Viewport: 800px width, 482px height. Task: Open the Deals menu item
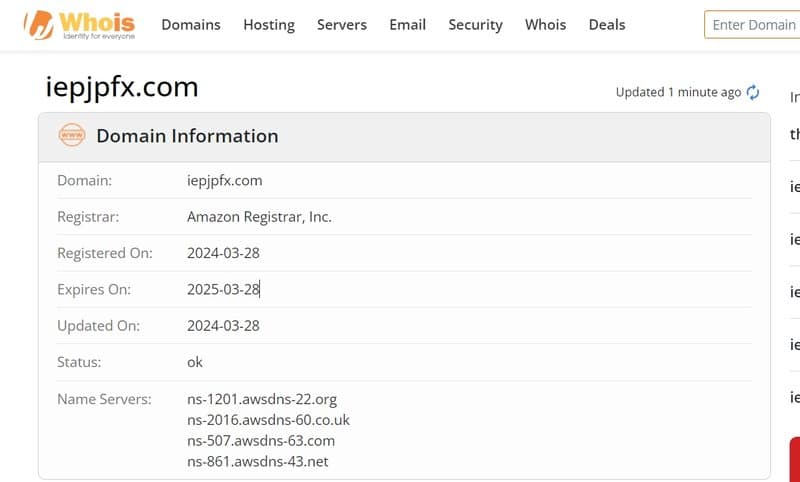(607, 24)
